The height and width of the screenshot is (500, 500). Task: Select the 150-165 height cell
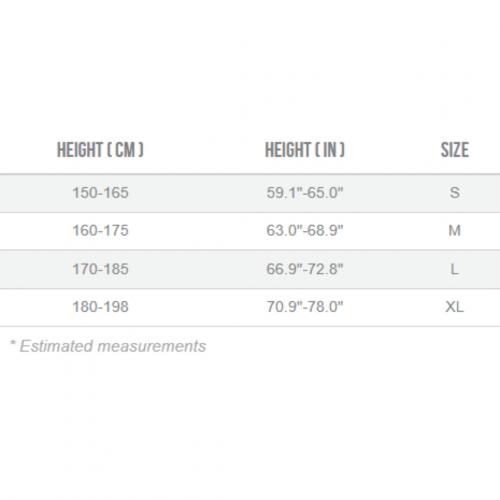tap(100, 193)
